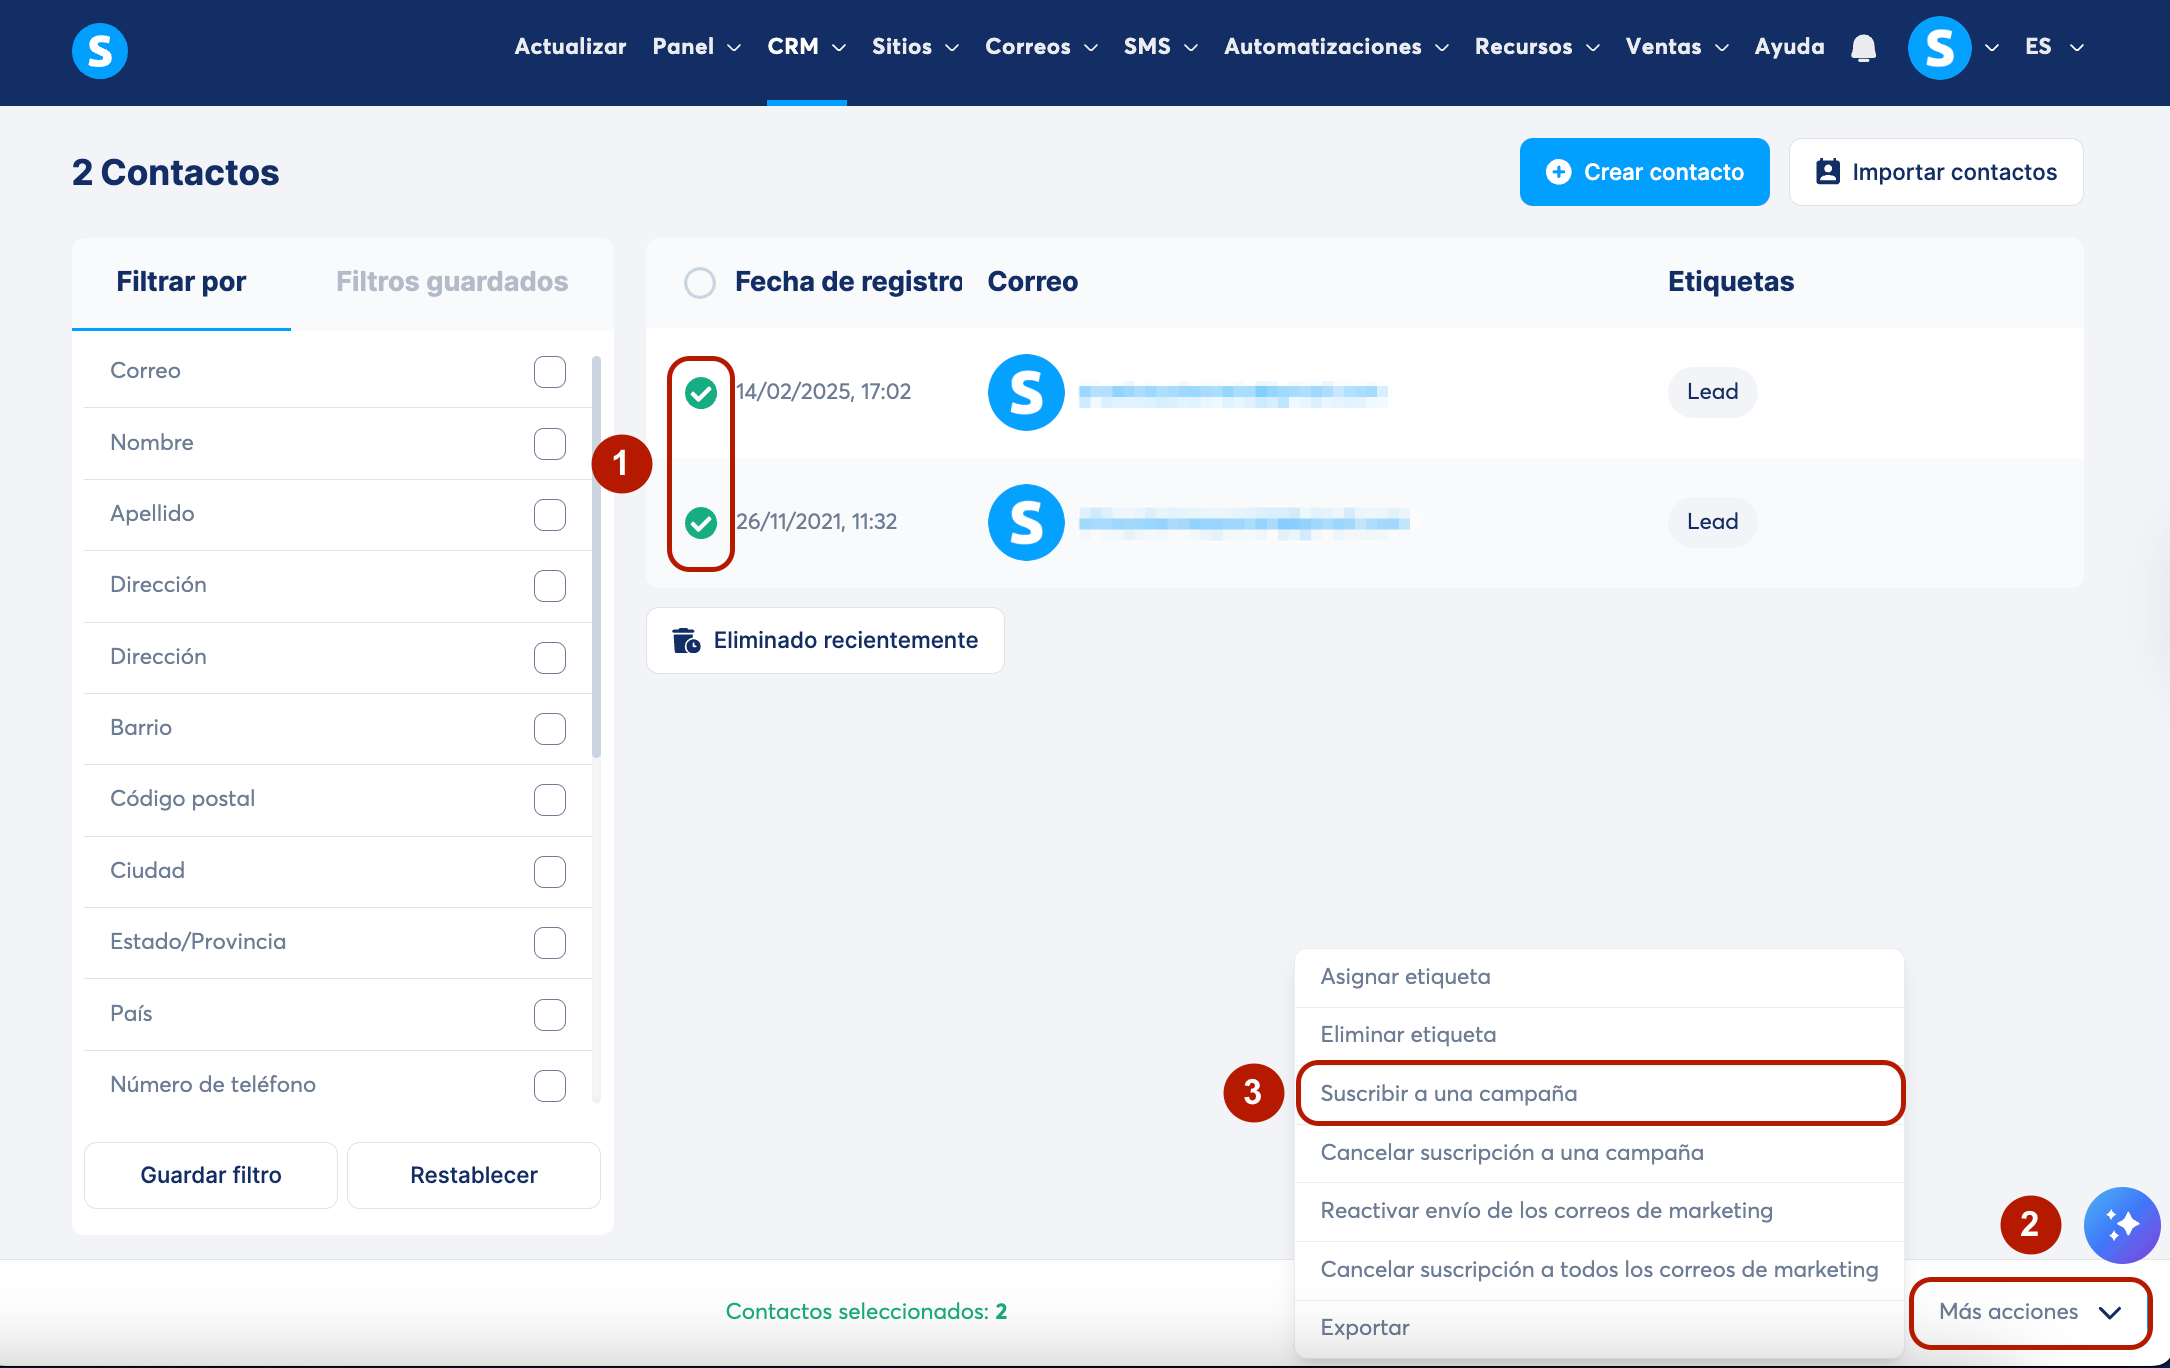Screen dimensions: 2170x1368
Task: Enable the Correo filter checkbox
Action: (x=549, y=371)
